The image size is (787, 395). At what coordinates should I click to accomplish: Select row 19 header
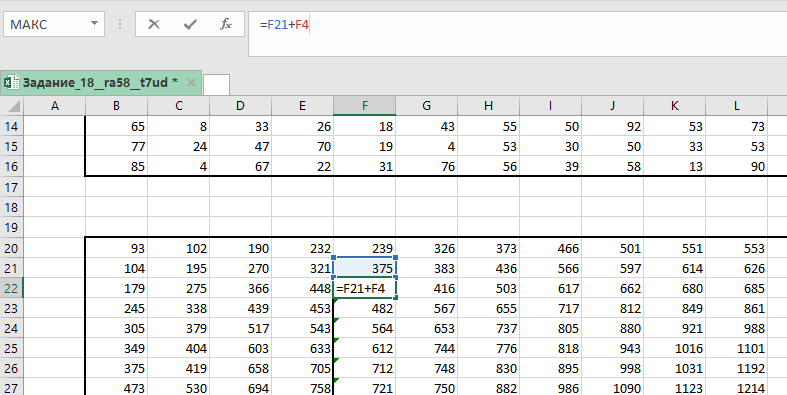pyautogui.click(x=12, y=227)
